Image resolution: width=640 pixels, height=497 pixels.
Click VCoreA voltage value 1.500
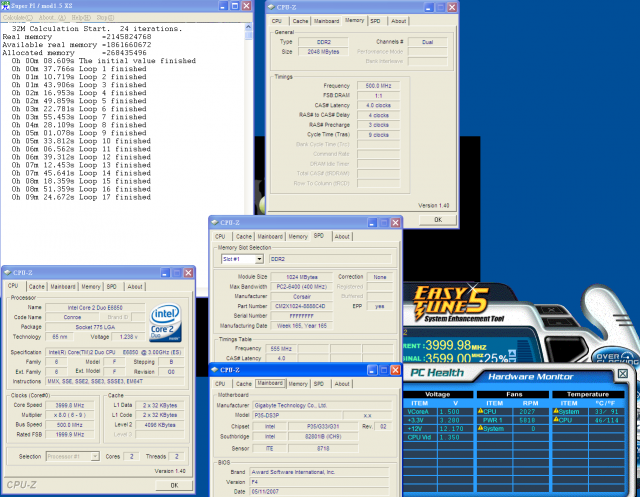coord(449,412)
